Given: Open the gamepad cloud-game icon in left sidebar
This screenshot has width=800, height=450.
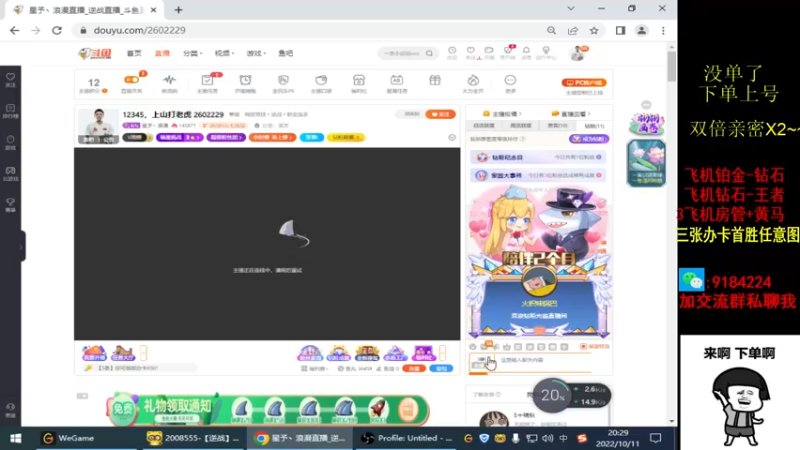Looking at the screenshot, I should tap(11, 173).
